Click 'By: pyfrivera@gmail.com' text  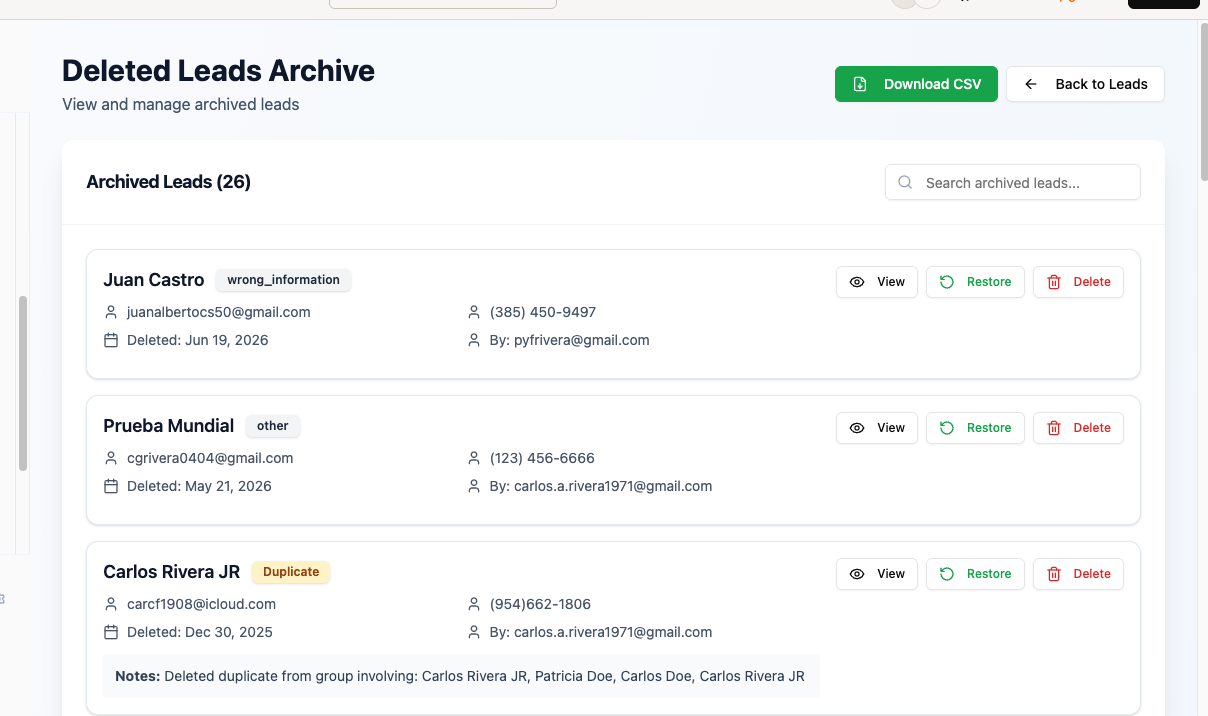coord(570,340)
